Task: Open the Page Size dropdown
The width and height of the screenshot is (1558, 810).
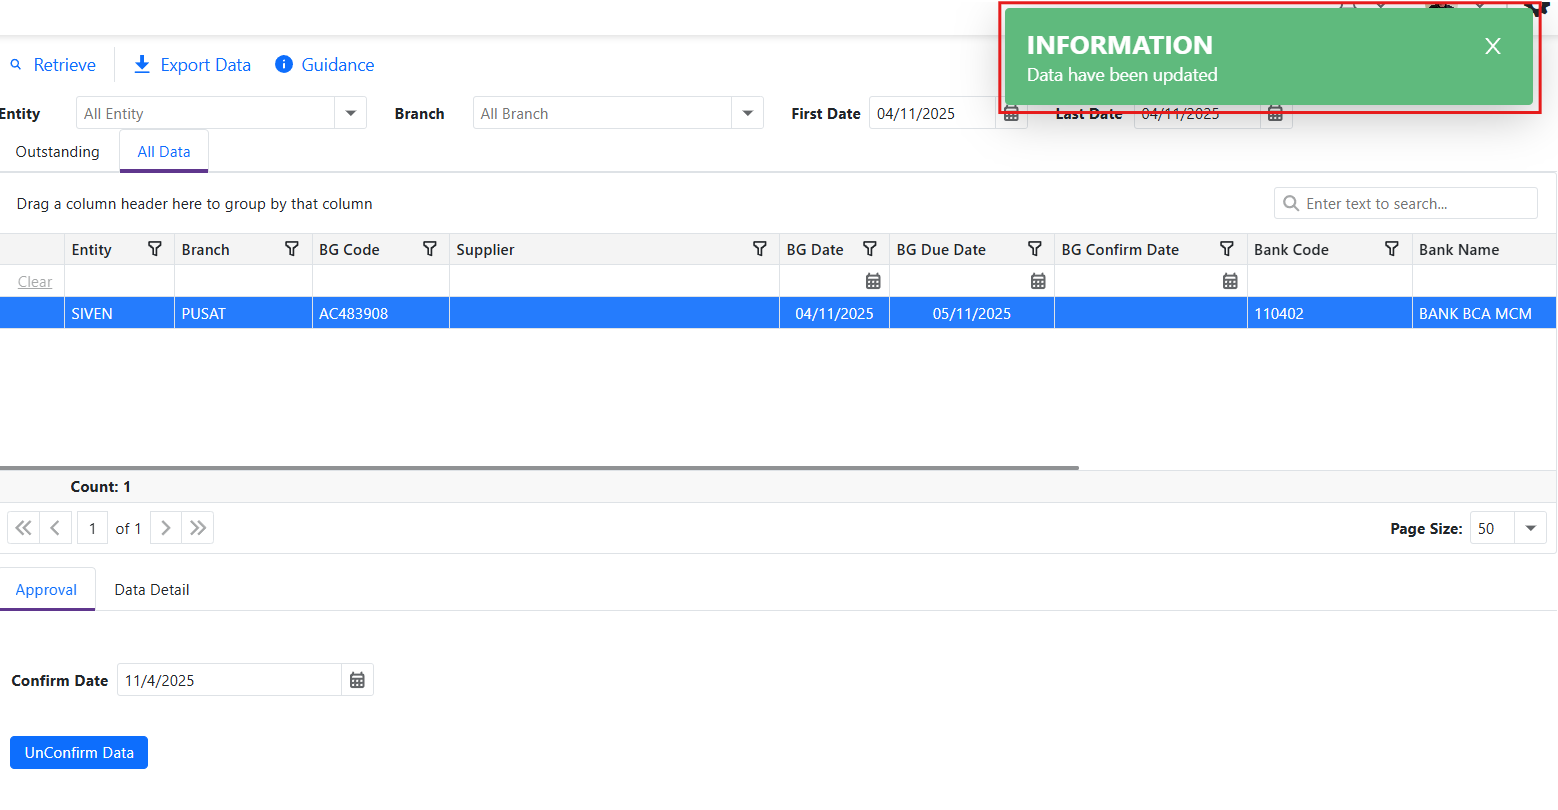Action: click(1530, 529)
